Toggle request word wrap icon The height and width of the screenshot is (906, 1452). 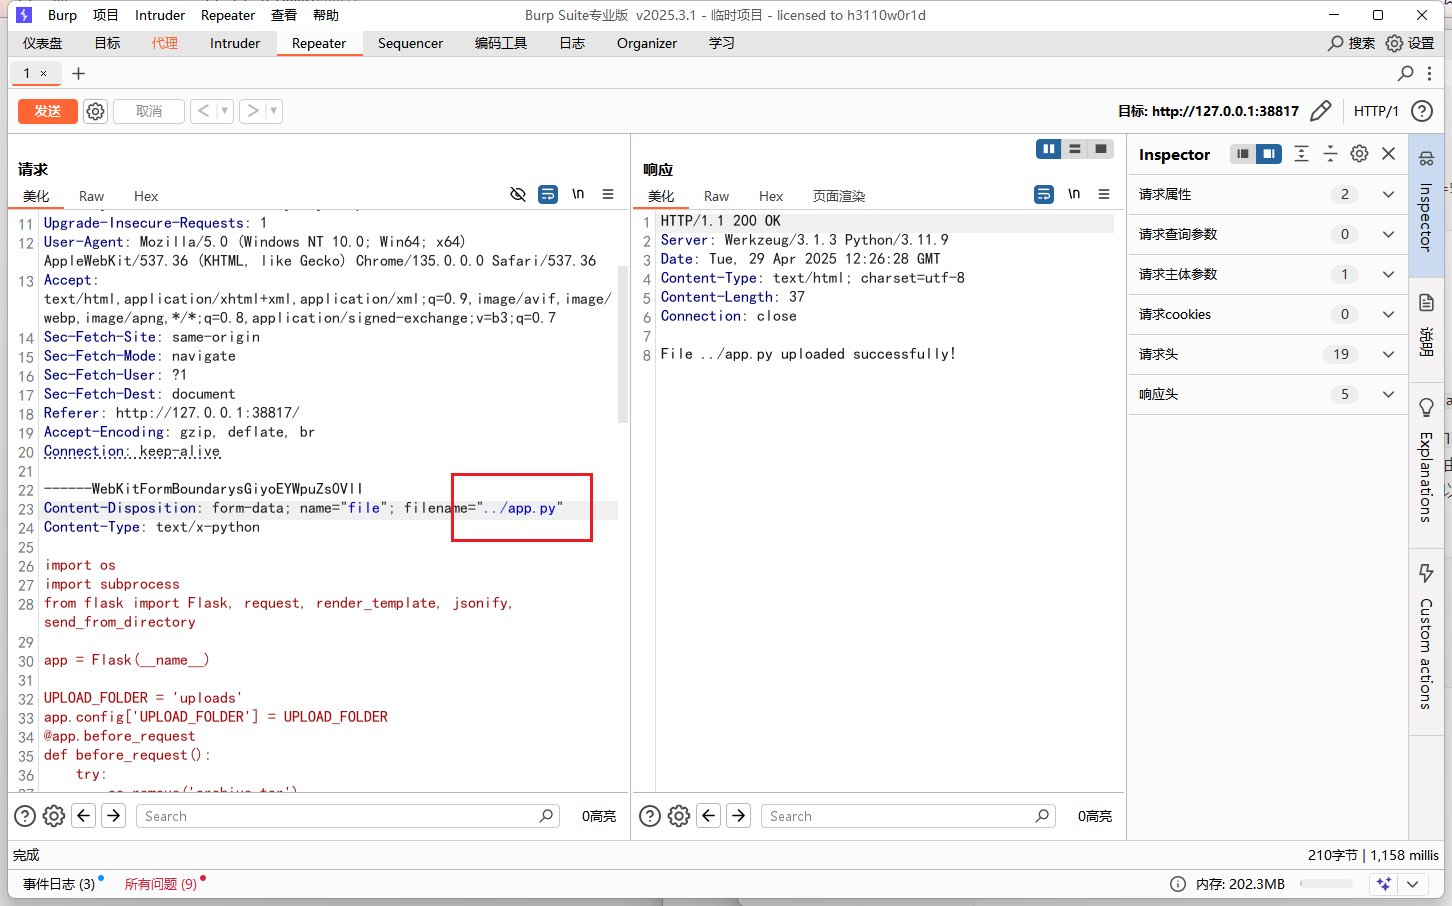(548, 194)
